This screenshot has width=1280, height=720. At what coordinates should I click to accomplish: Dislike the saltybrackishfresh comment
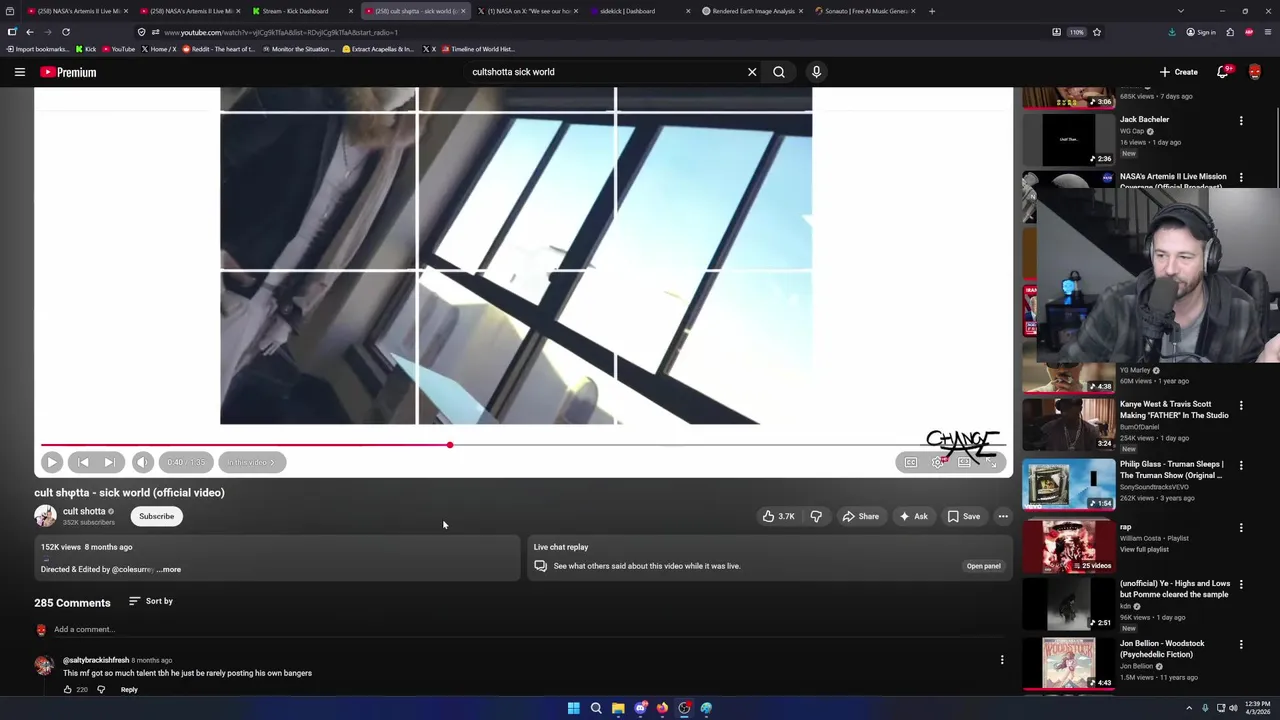[100, 689]
